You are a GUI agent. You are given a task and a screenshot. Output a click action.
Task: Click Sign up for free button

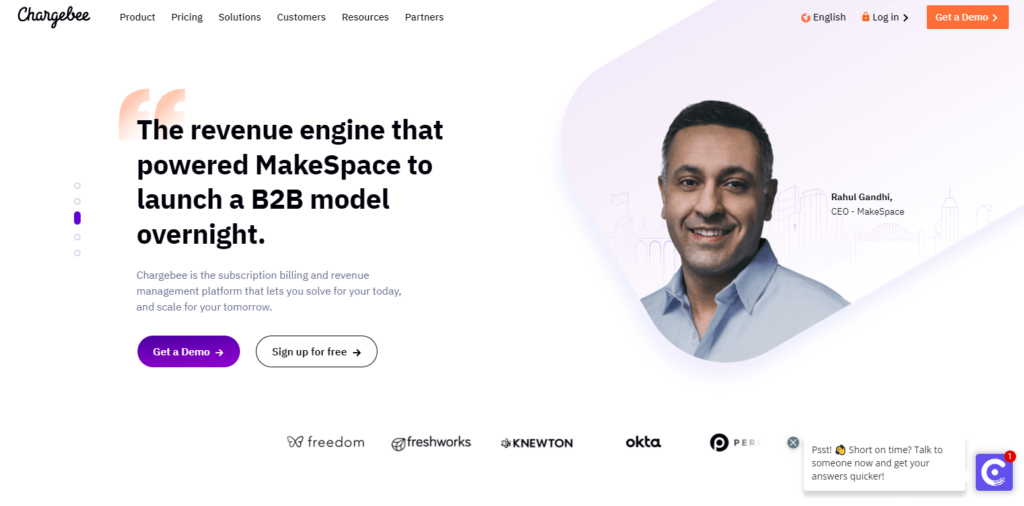[x=317, y=351]
